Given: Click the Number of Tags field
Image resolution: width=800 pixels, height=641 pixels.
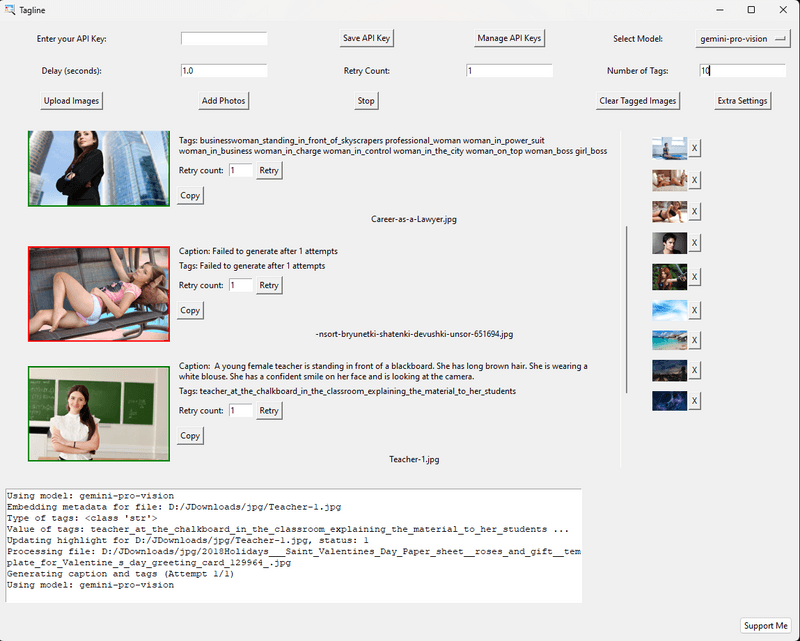Looking at the screenshot, I should pos(742,71).
